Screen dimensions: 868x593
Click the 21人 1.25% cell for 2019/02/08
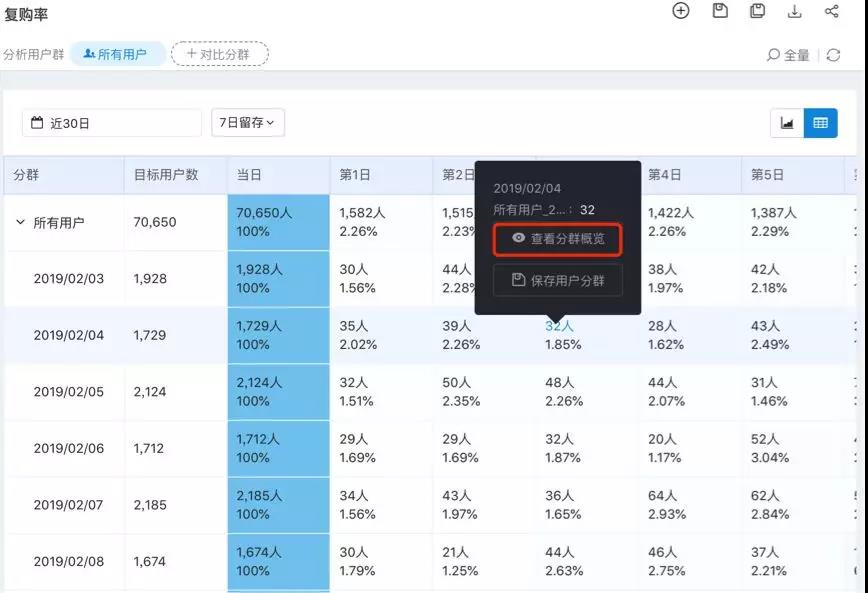pyautogui.click(x=484, y=561)
